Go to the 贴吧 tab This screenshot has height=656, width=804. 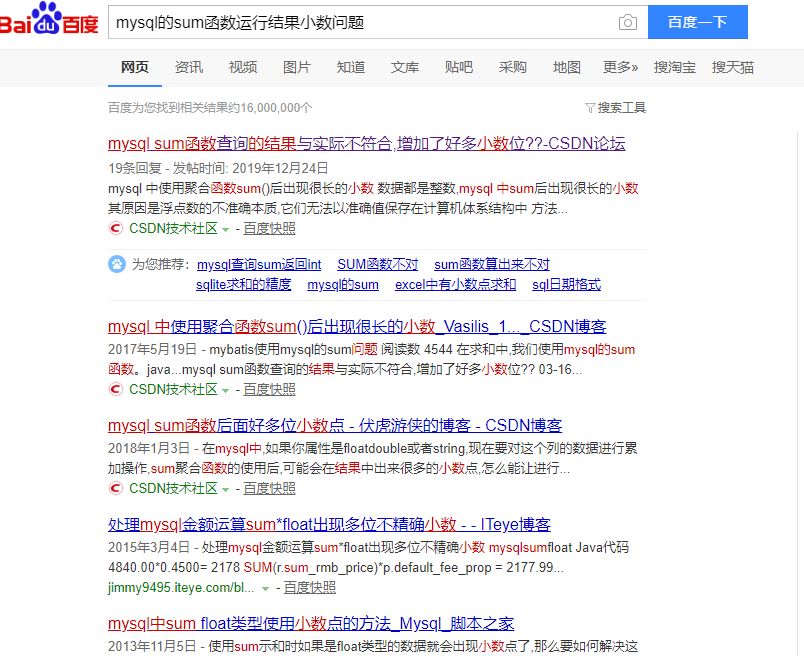tap(459, 67)
